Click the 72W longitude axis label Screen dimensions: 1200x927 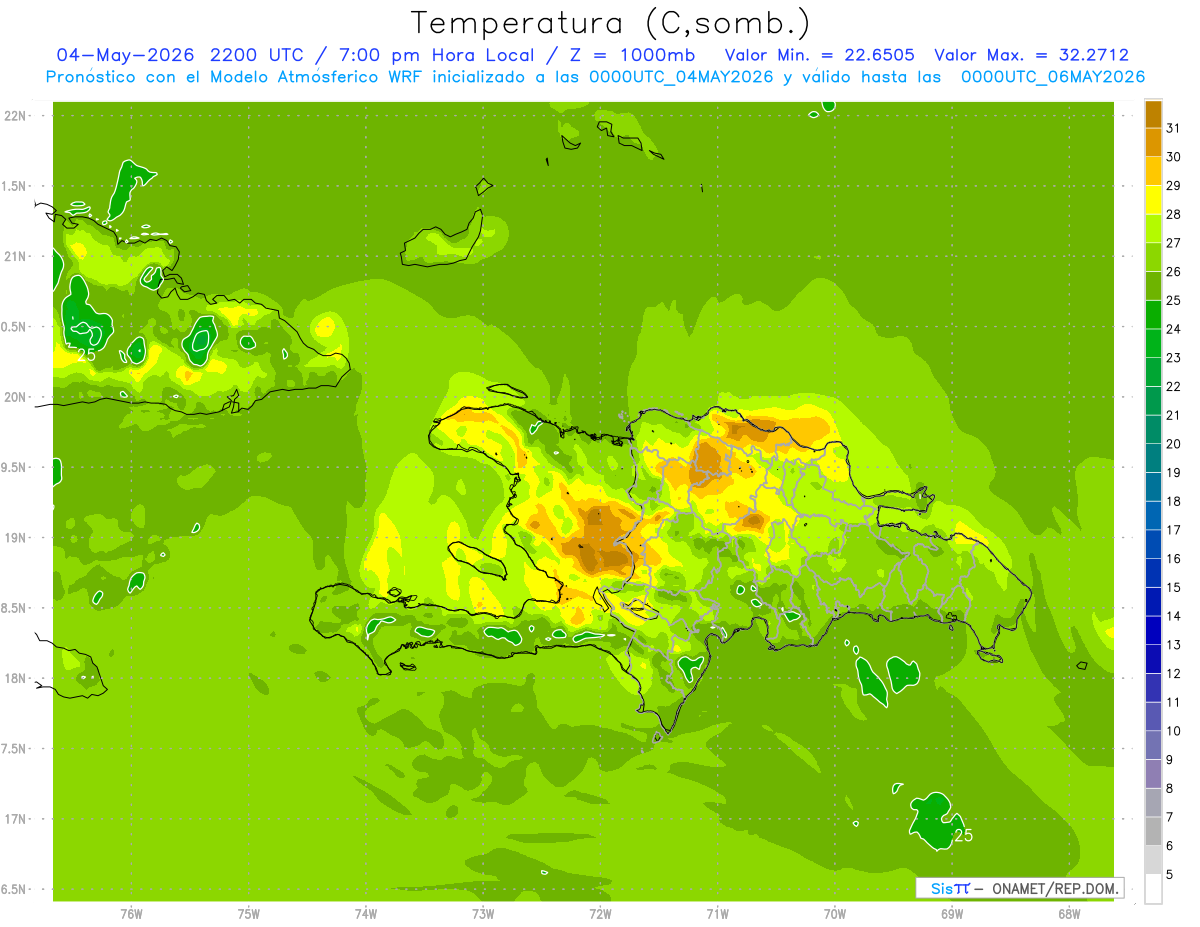point(600,913)
